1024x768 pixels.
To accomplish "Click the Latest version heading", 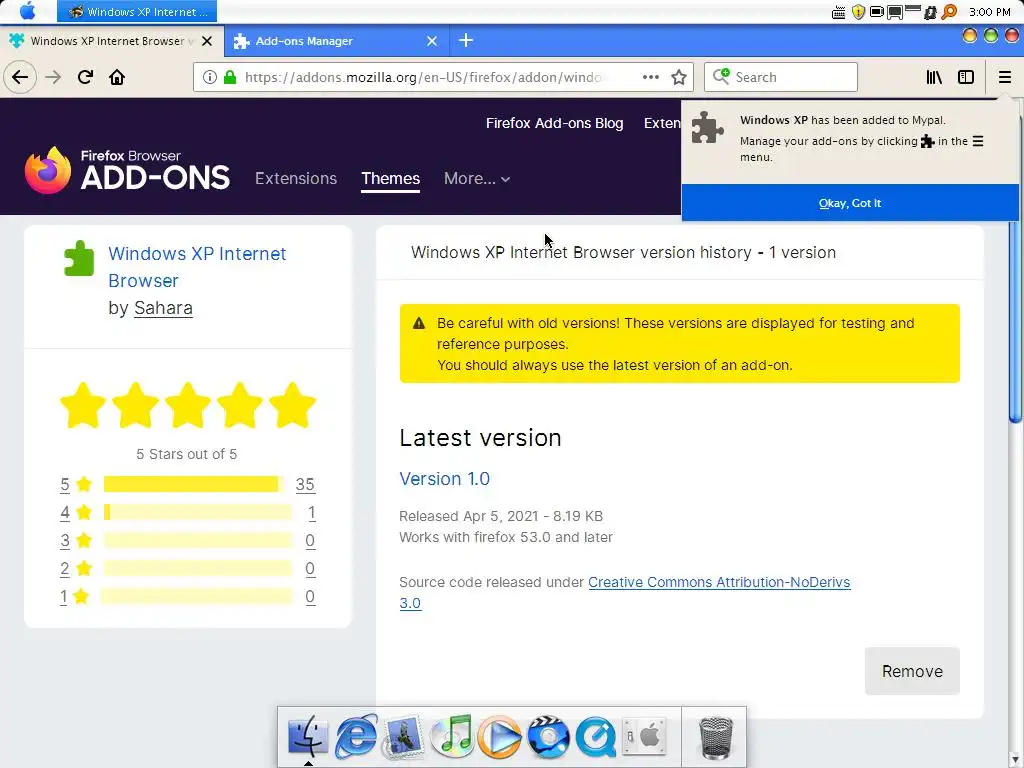I will point(480,438).
